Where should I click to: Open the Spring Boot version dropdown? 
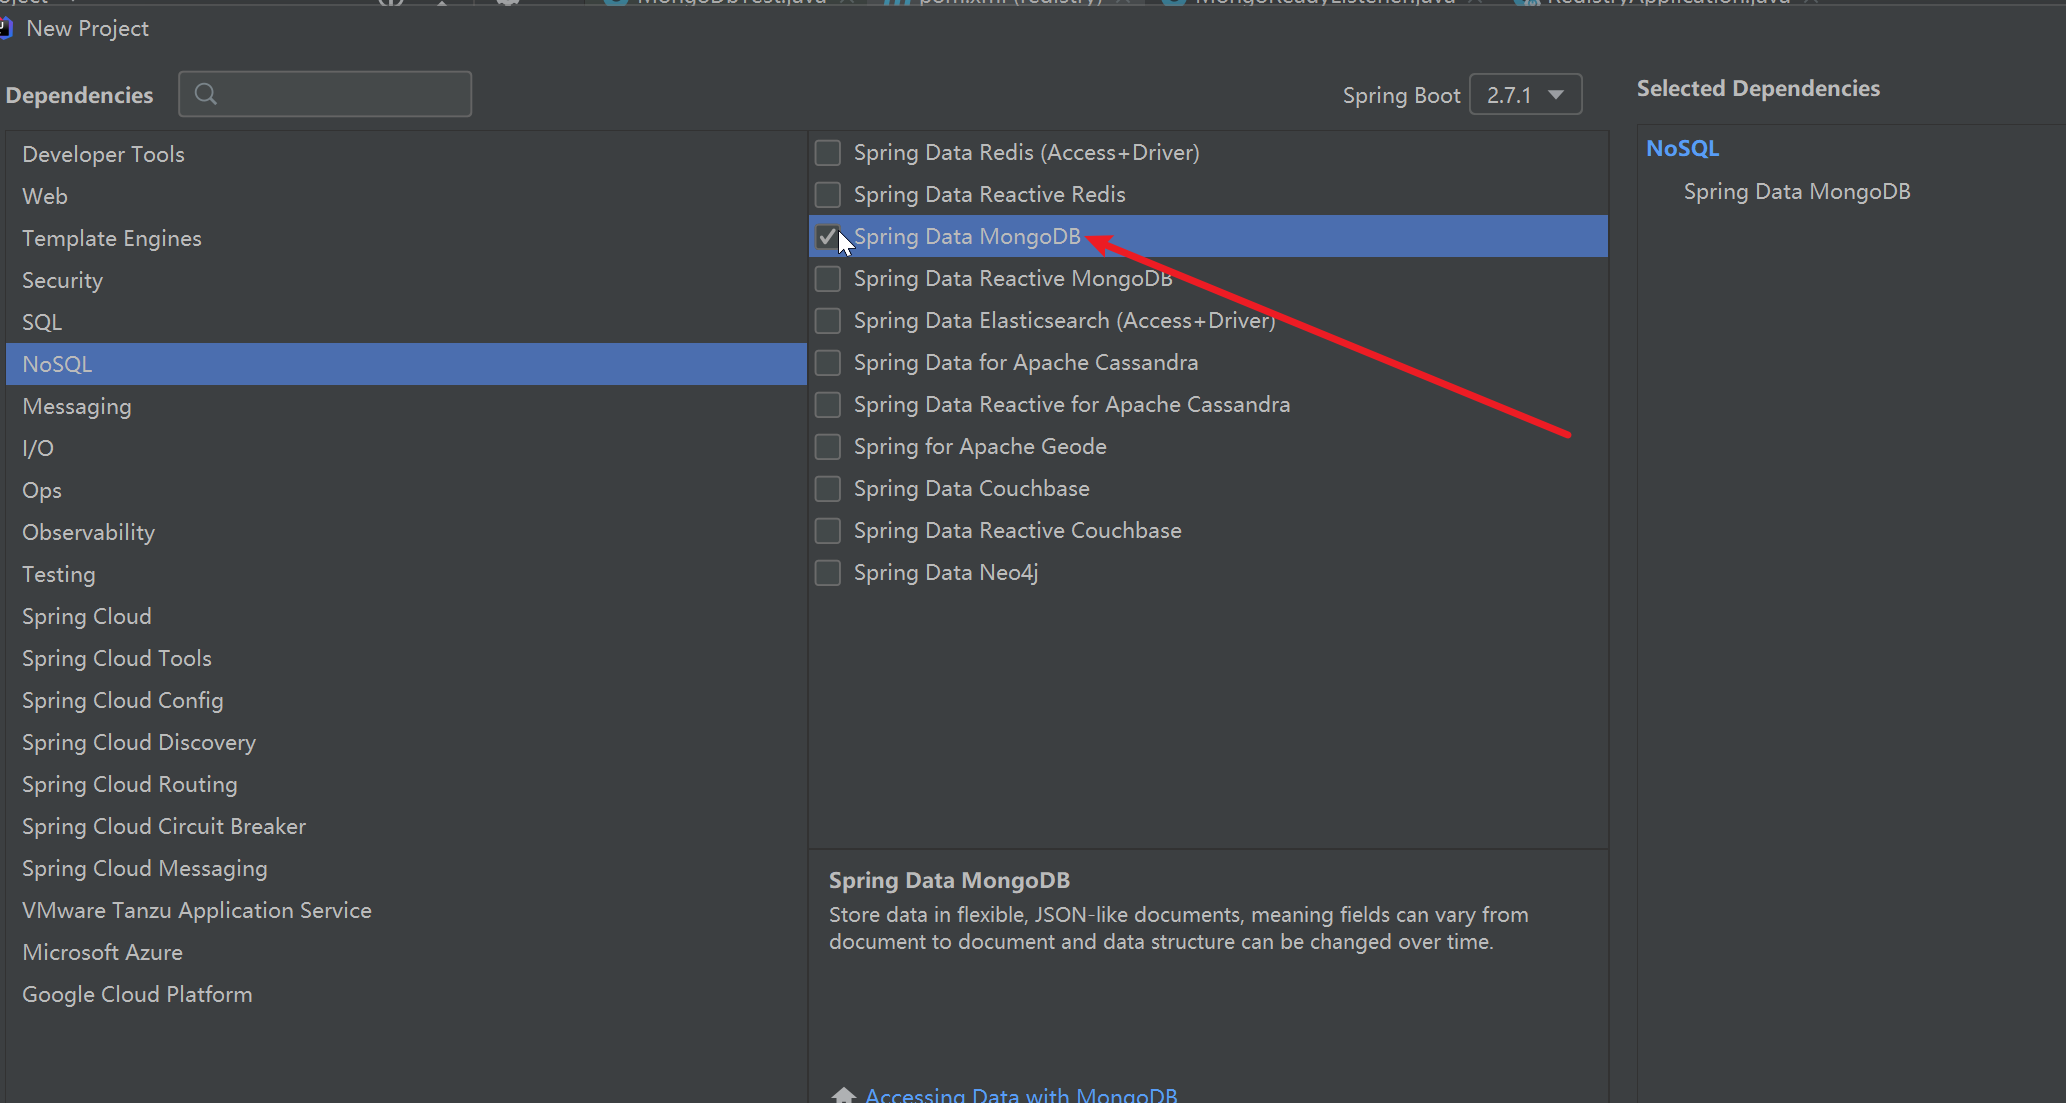tap(1525, 95)
